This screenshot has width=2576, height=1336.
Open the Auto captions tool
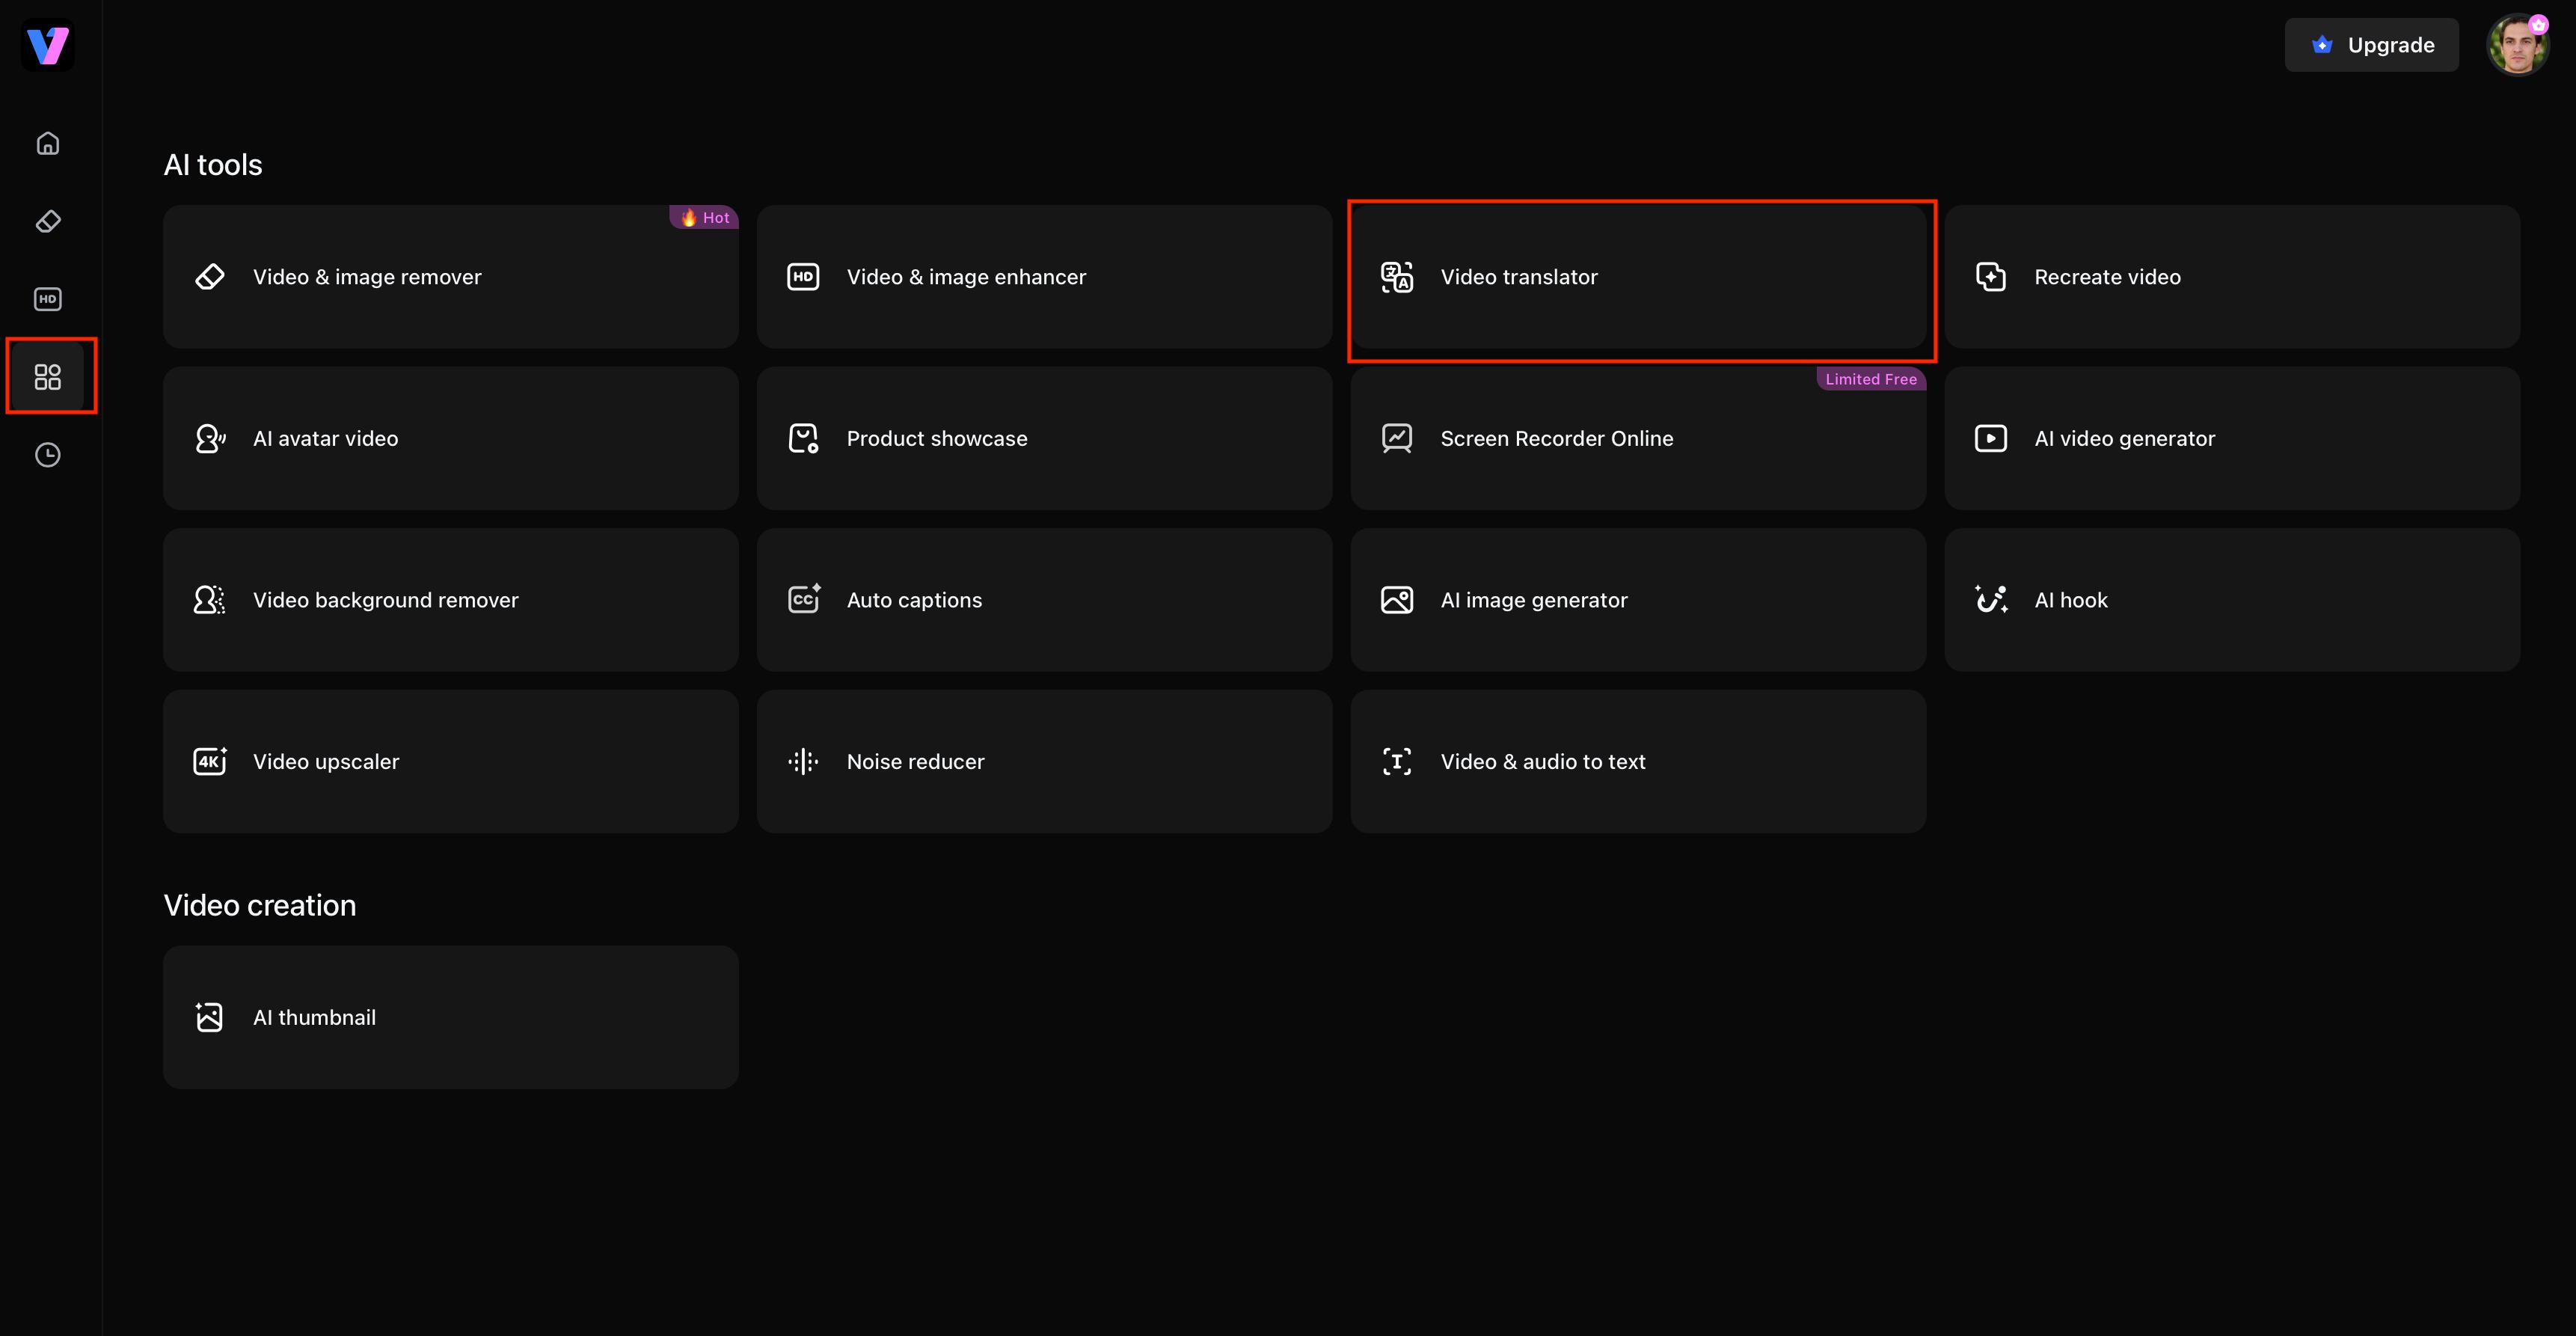pos(1045,600)
